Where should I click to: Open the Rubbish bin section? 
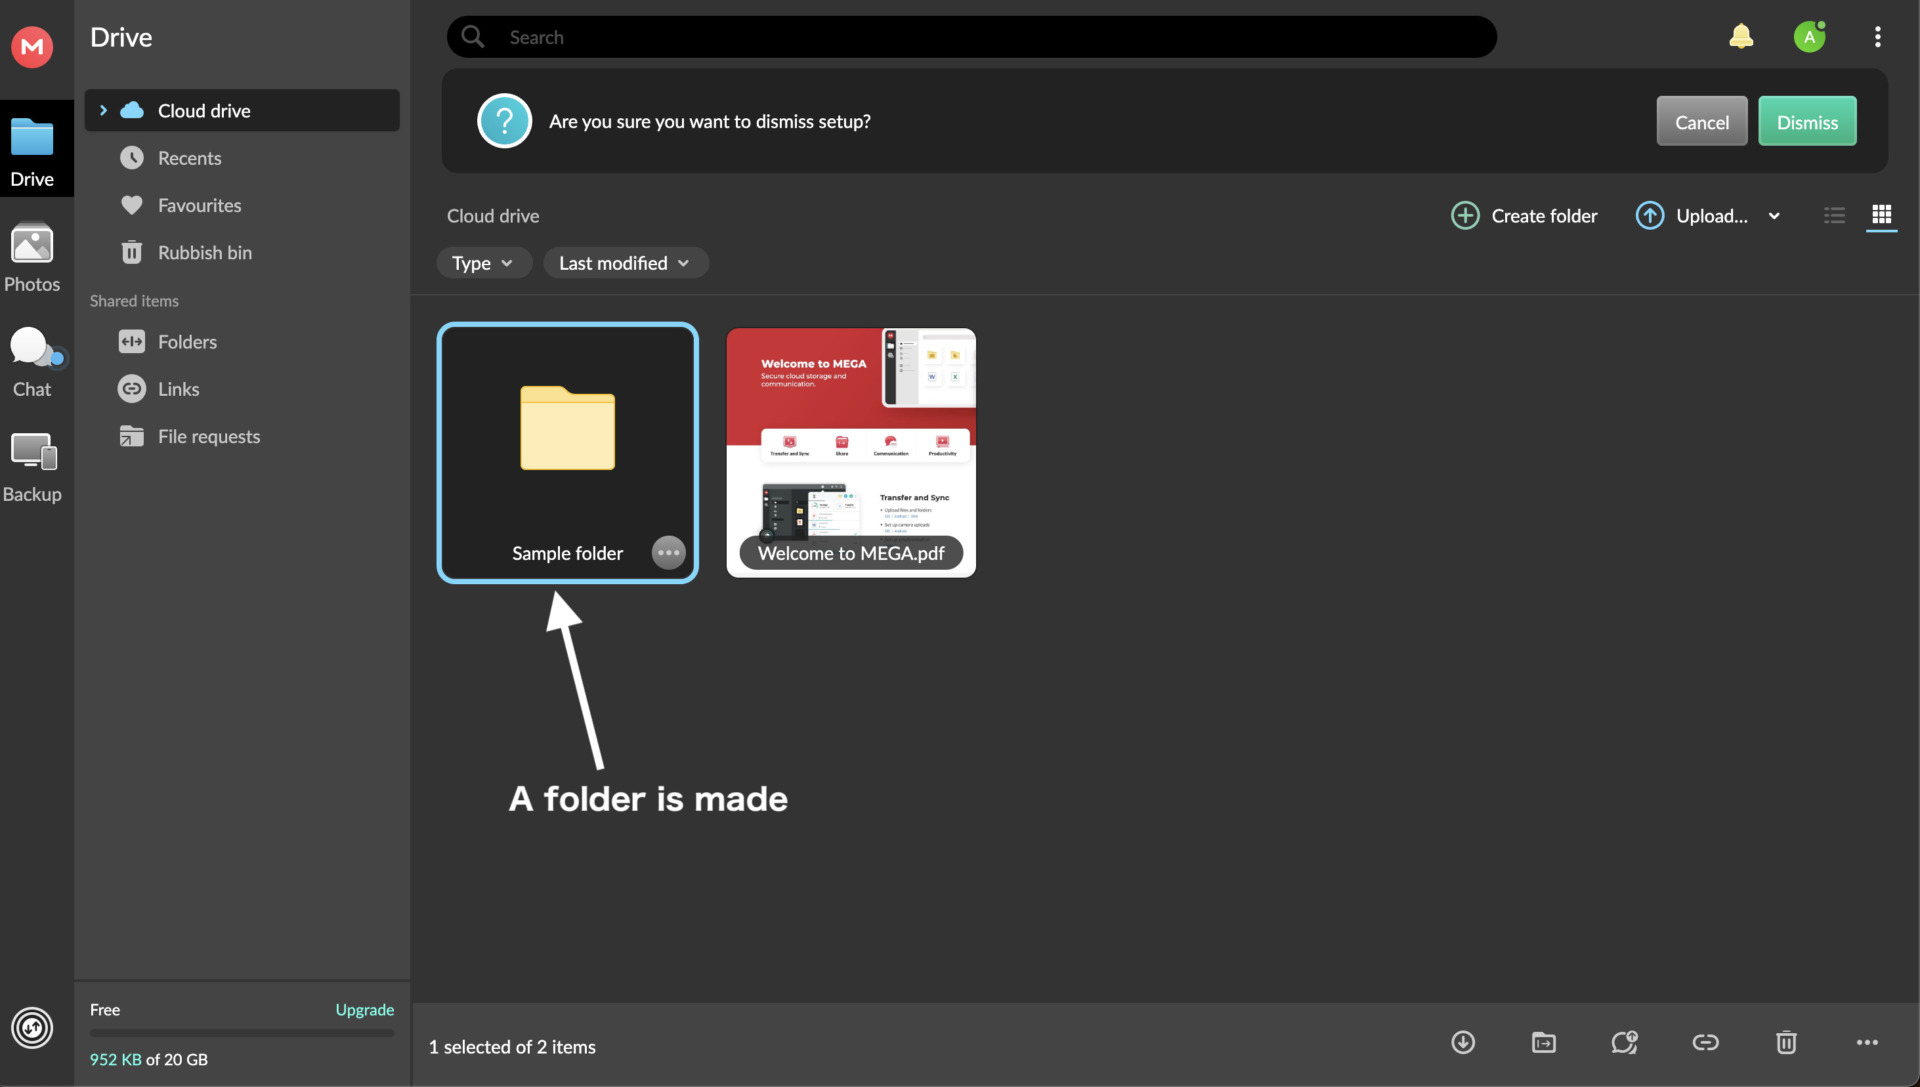[205, 252]
